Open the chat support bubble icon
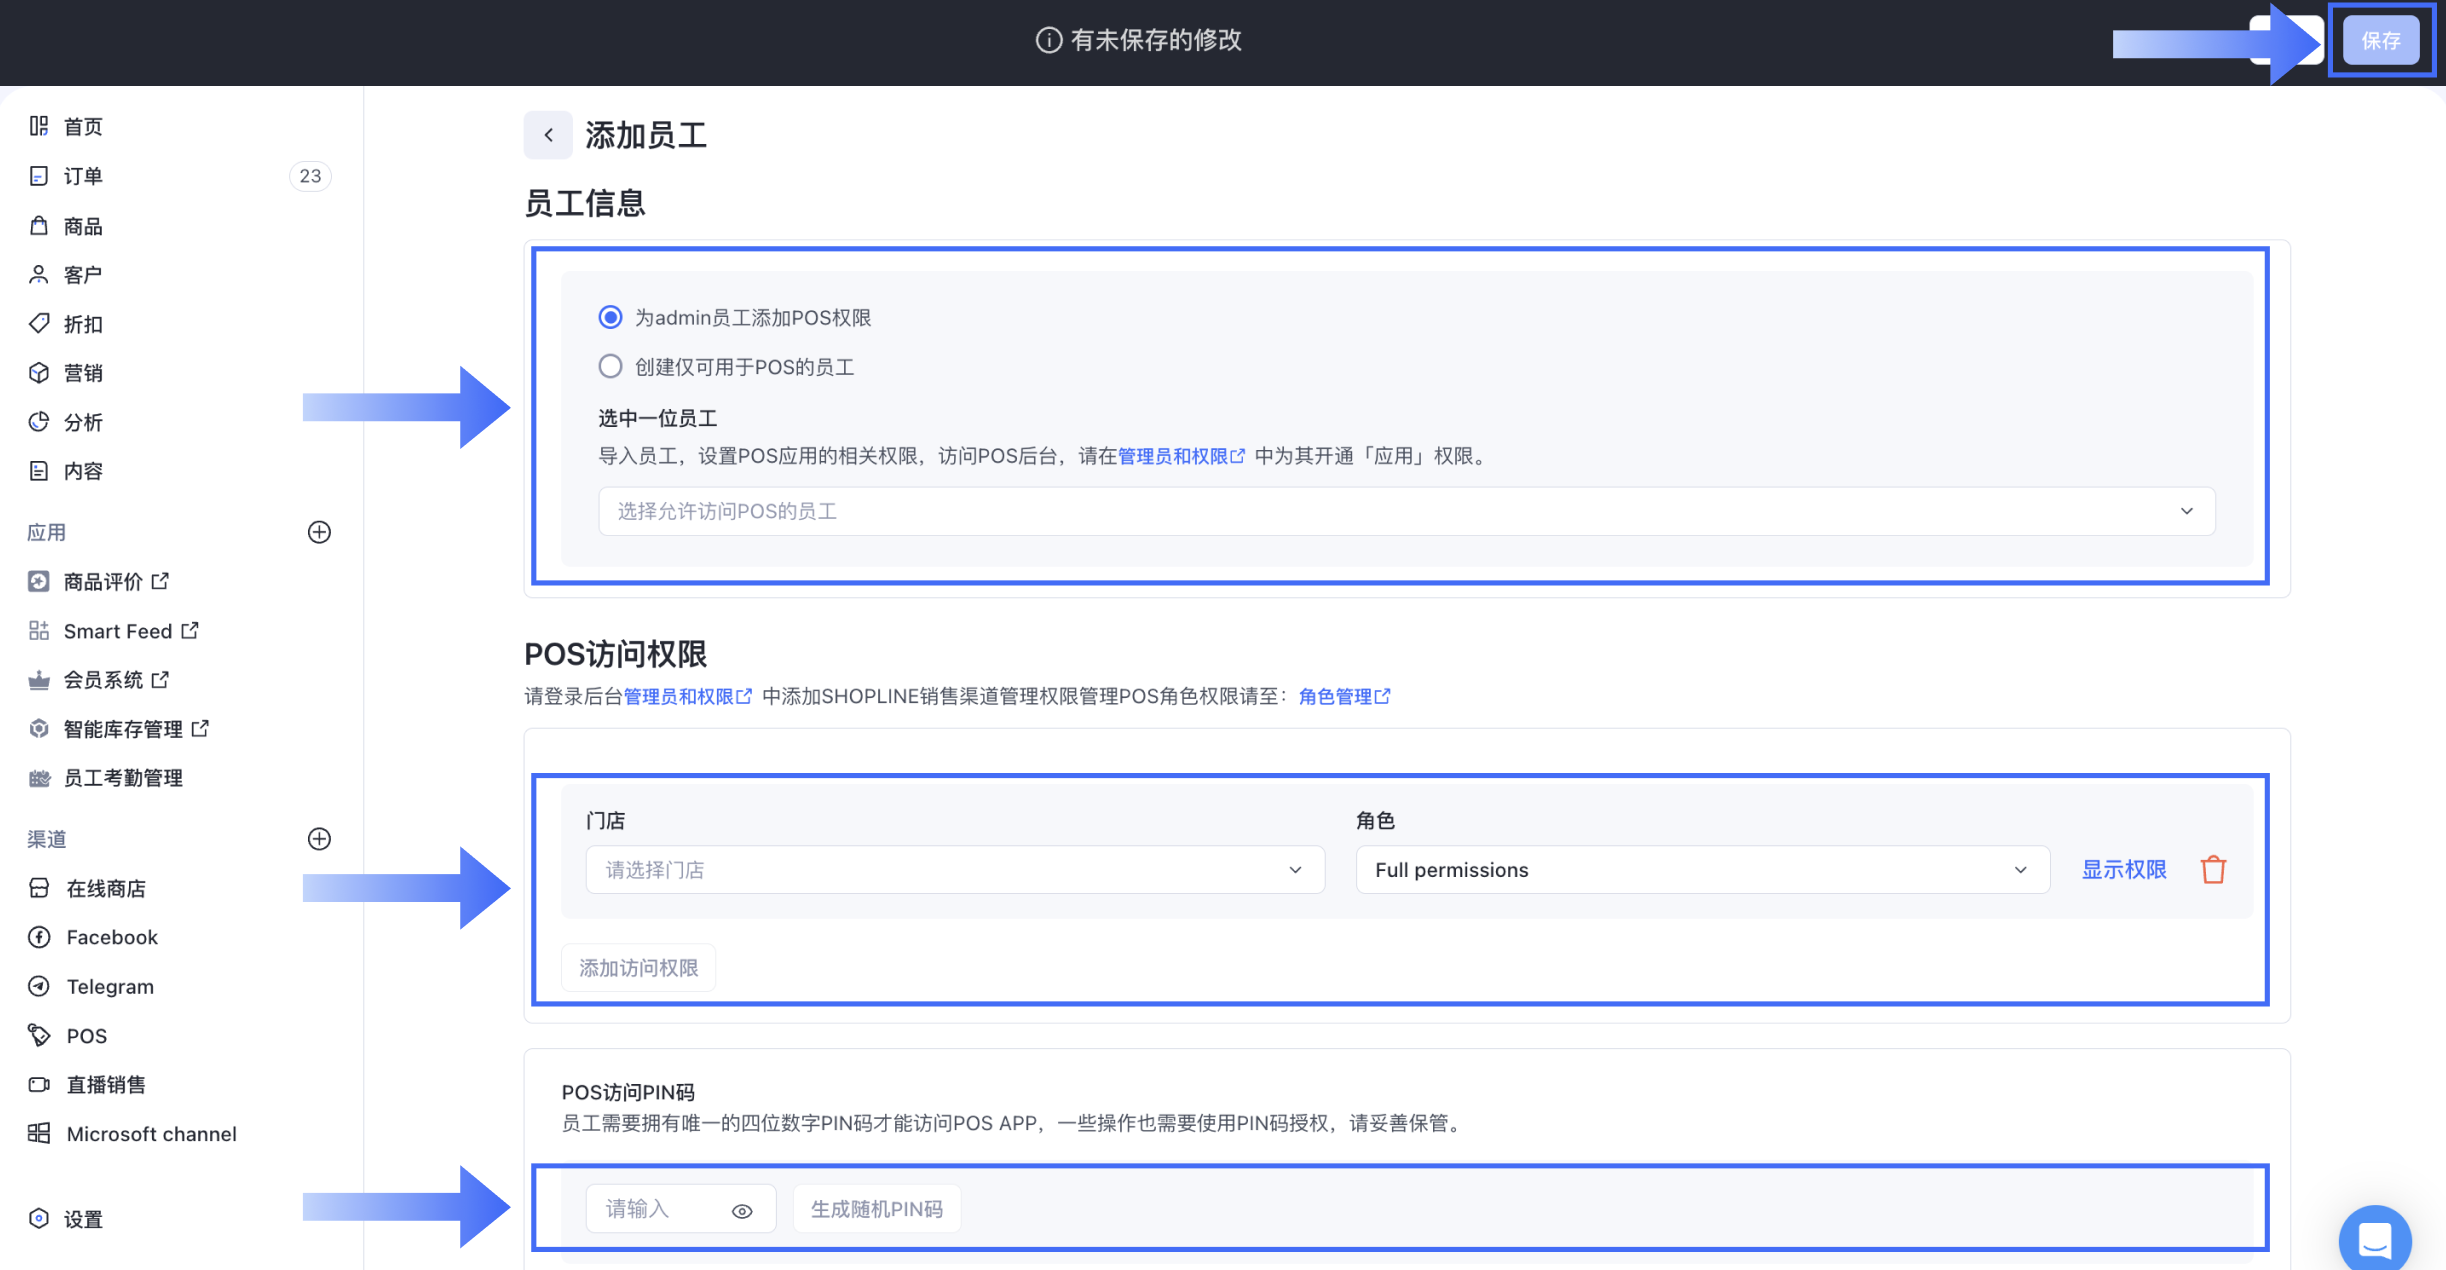 pos(2374,1240)
